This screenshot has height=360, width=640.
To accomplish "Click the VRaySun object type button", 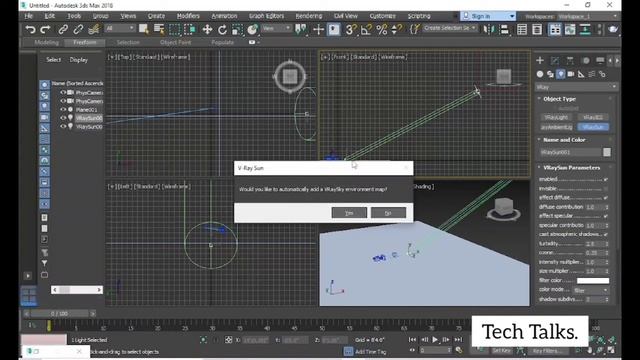I will click(x=593, y=127).
